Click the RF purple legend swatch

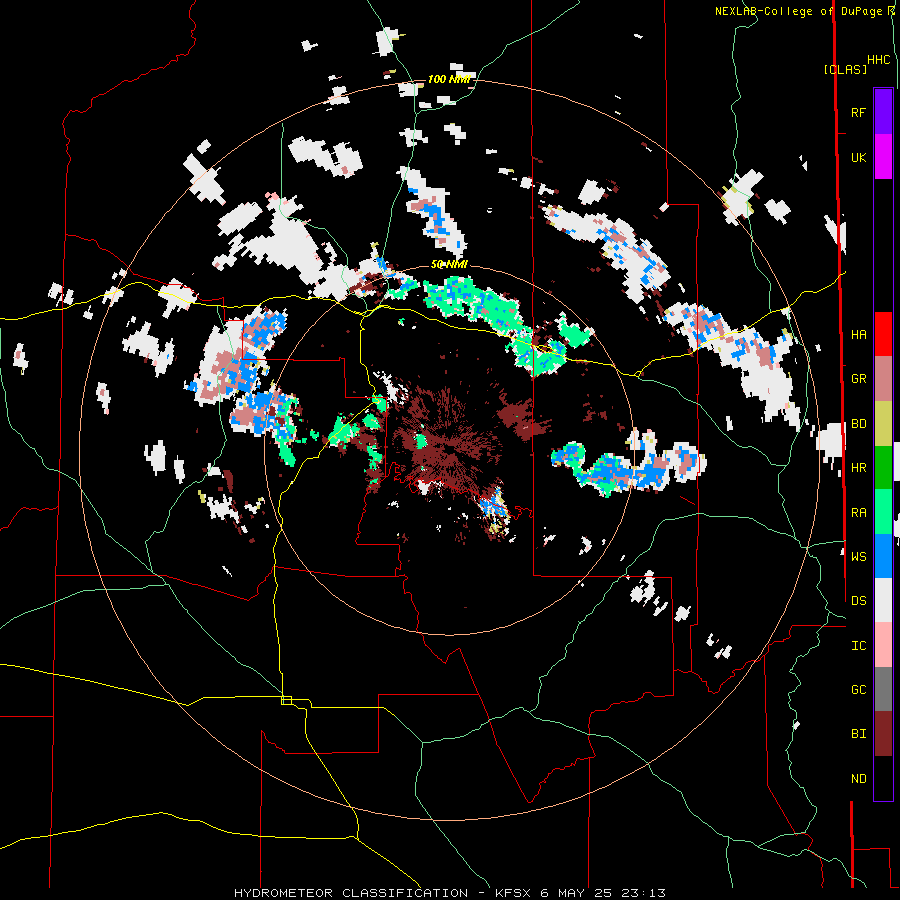(883, 112)
